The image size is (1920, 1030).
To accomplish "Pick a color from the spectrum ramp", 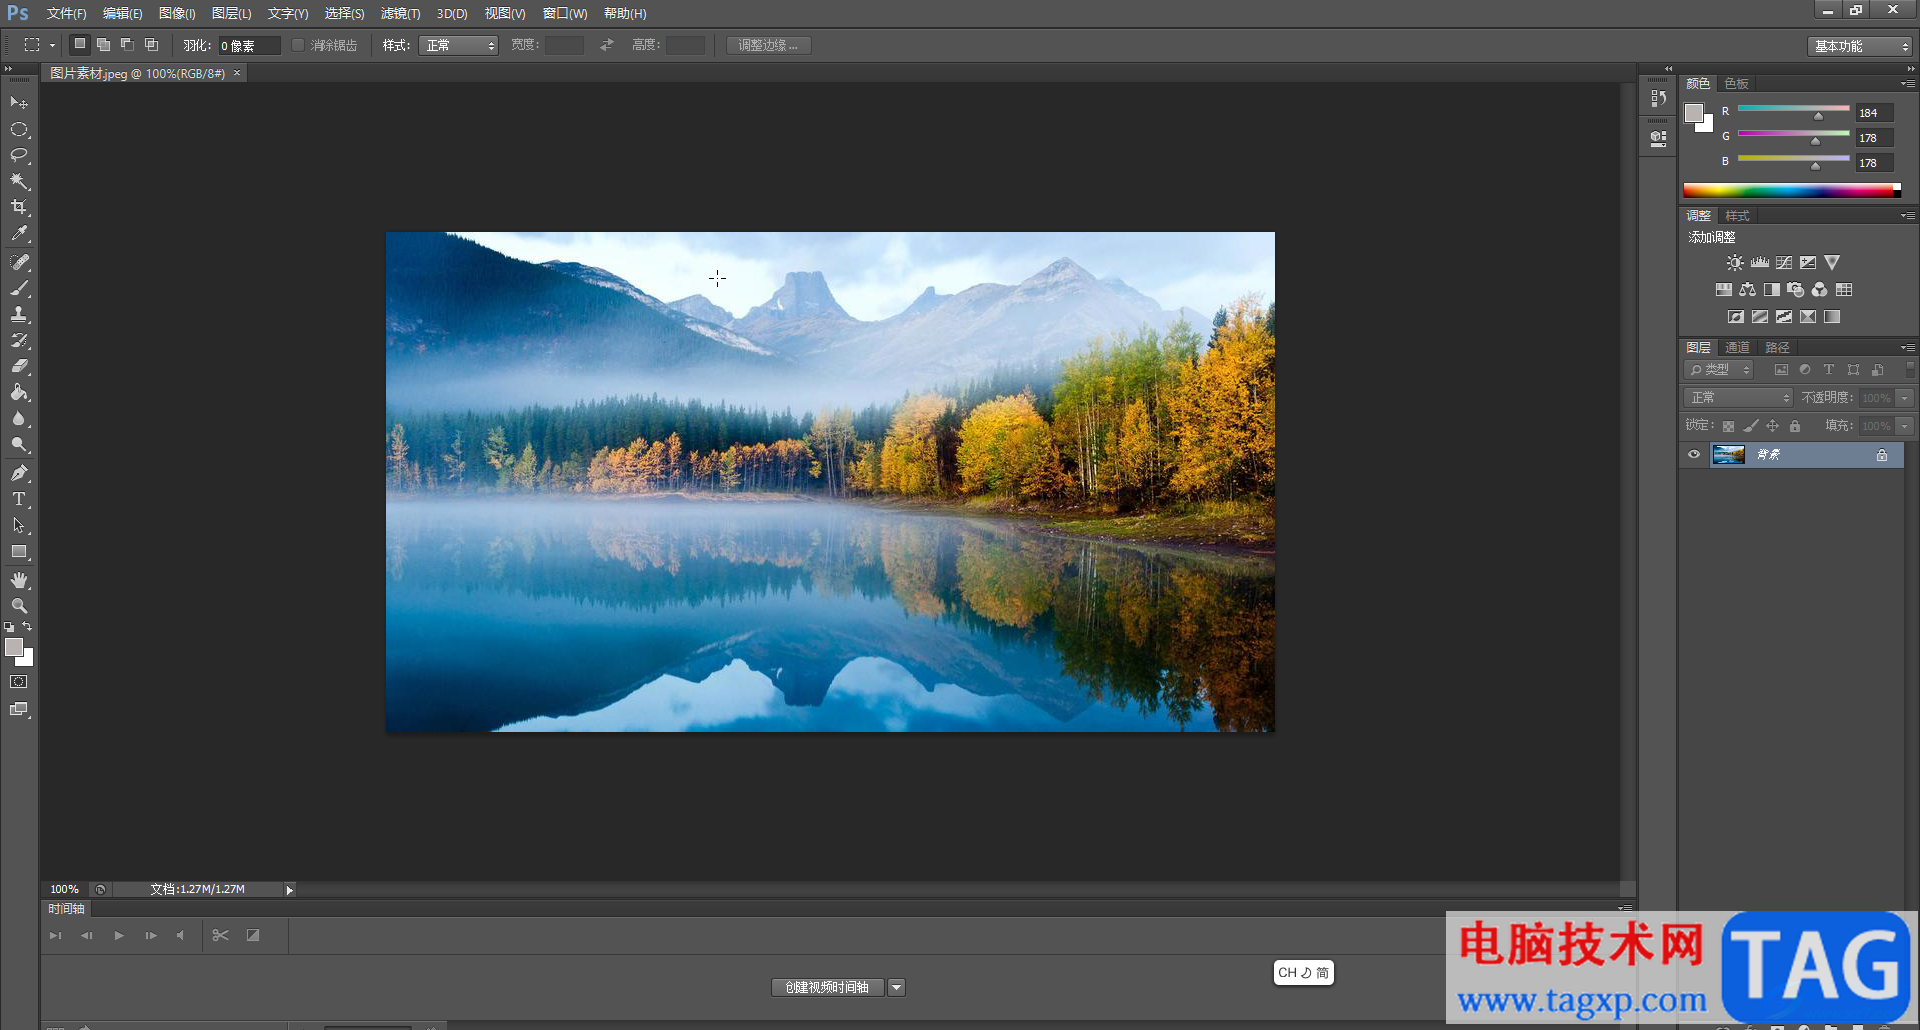I will 1792,190.
